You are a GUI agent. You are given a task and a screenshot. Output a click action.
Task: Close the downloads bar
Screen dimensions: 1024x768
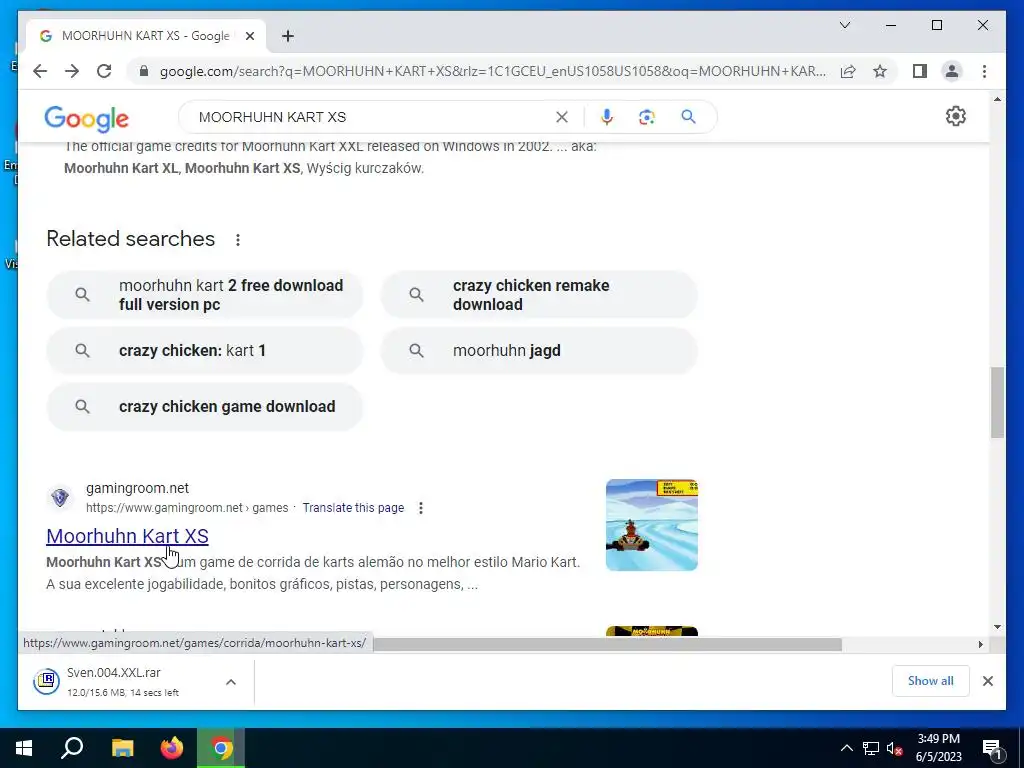click(987, 681)
